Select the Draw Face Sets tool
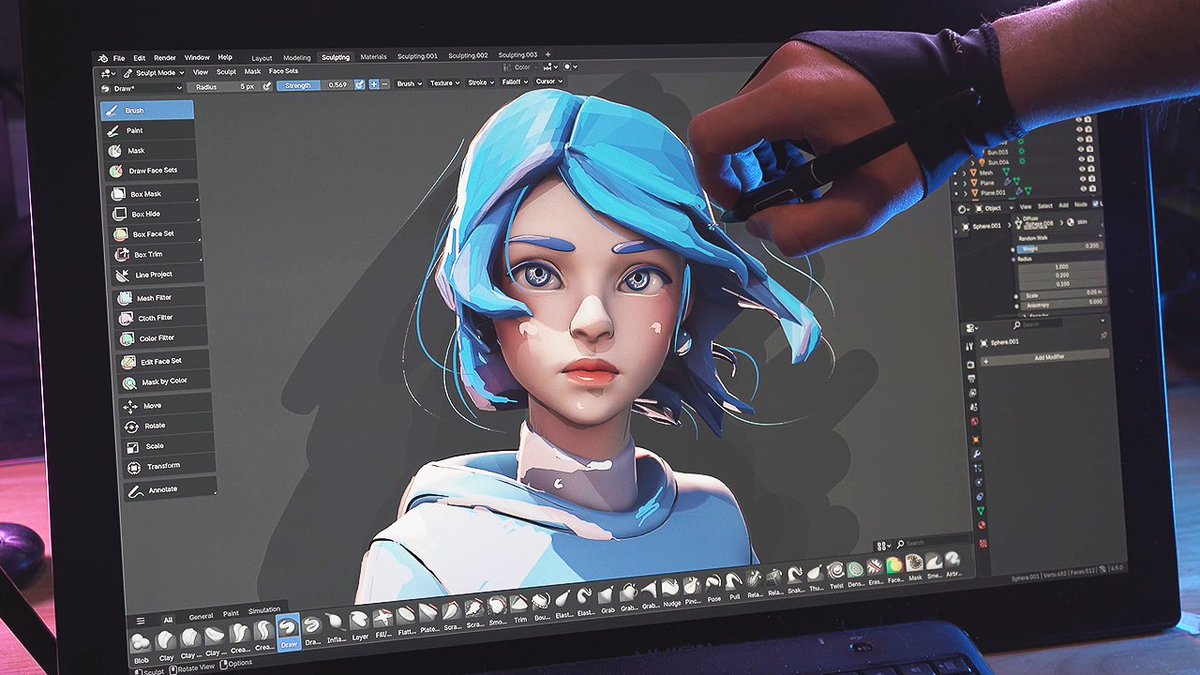This screenshot has width=1200, height=675. point(151,170)
